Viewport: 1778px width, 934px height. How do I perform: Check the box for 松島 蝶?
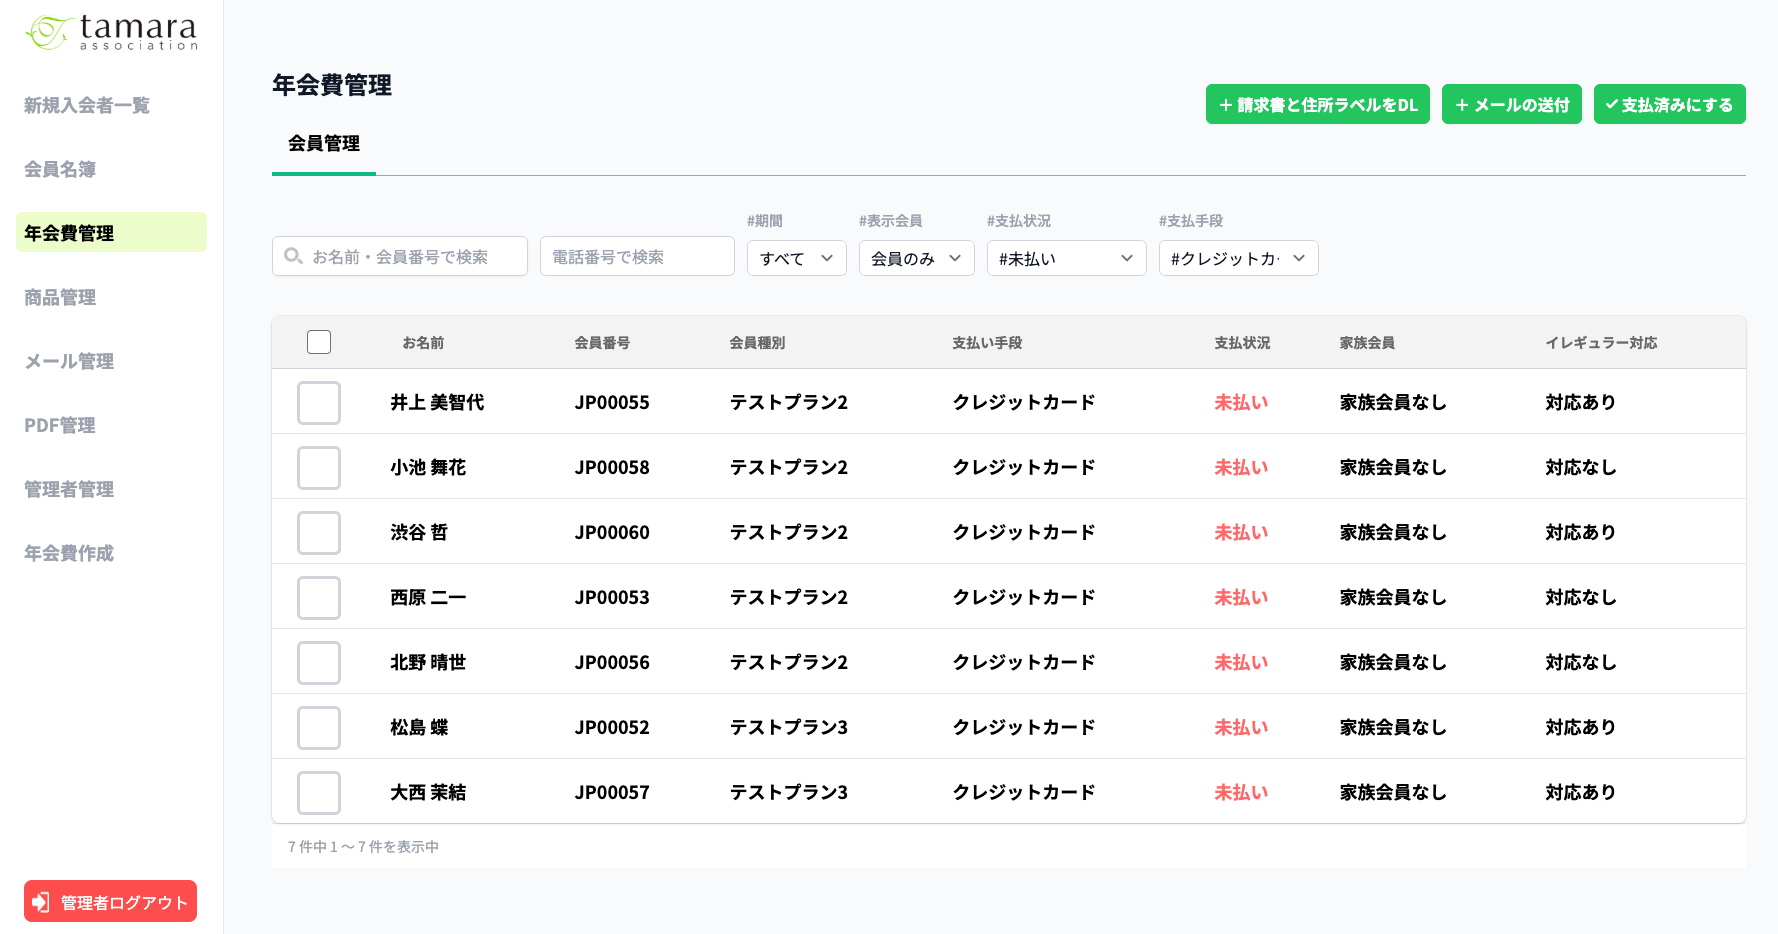tap(319, 727)
